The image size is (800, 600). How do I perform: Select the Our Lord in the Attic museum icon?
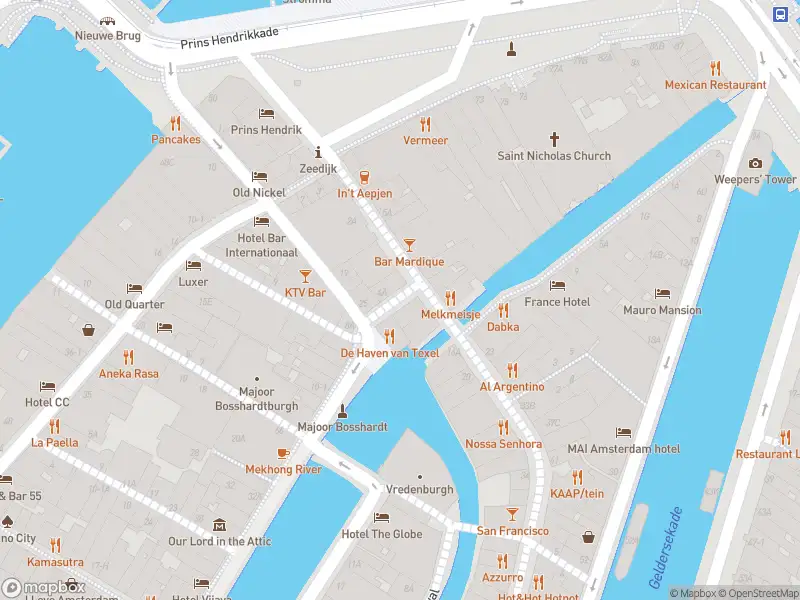pos(219,524)
